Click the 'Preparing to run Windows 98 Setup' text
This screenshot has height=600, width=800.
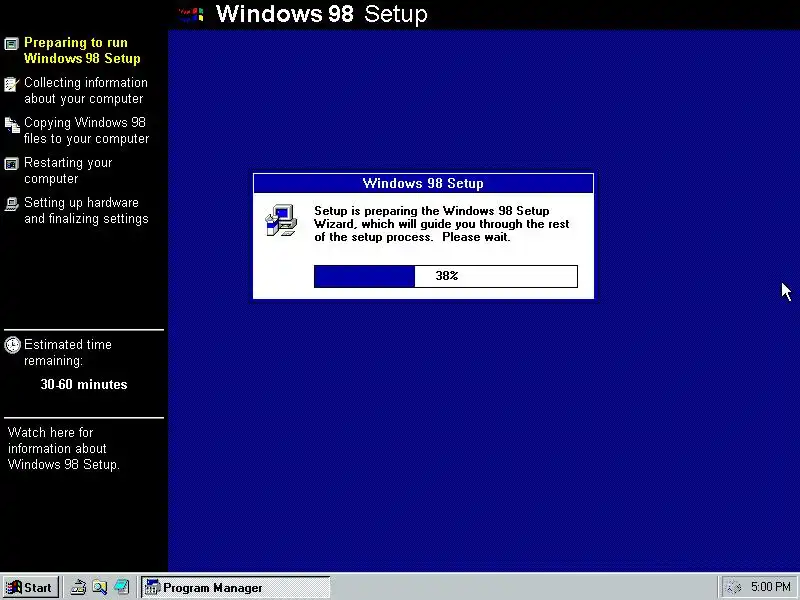[82, 51]
